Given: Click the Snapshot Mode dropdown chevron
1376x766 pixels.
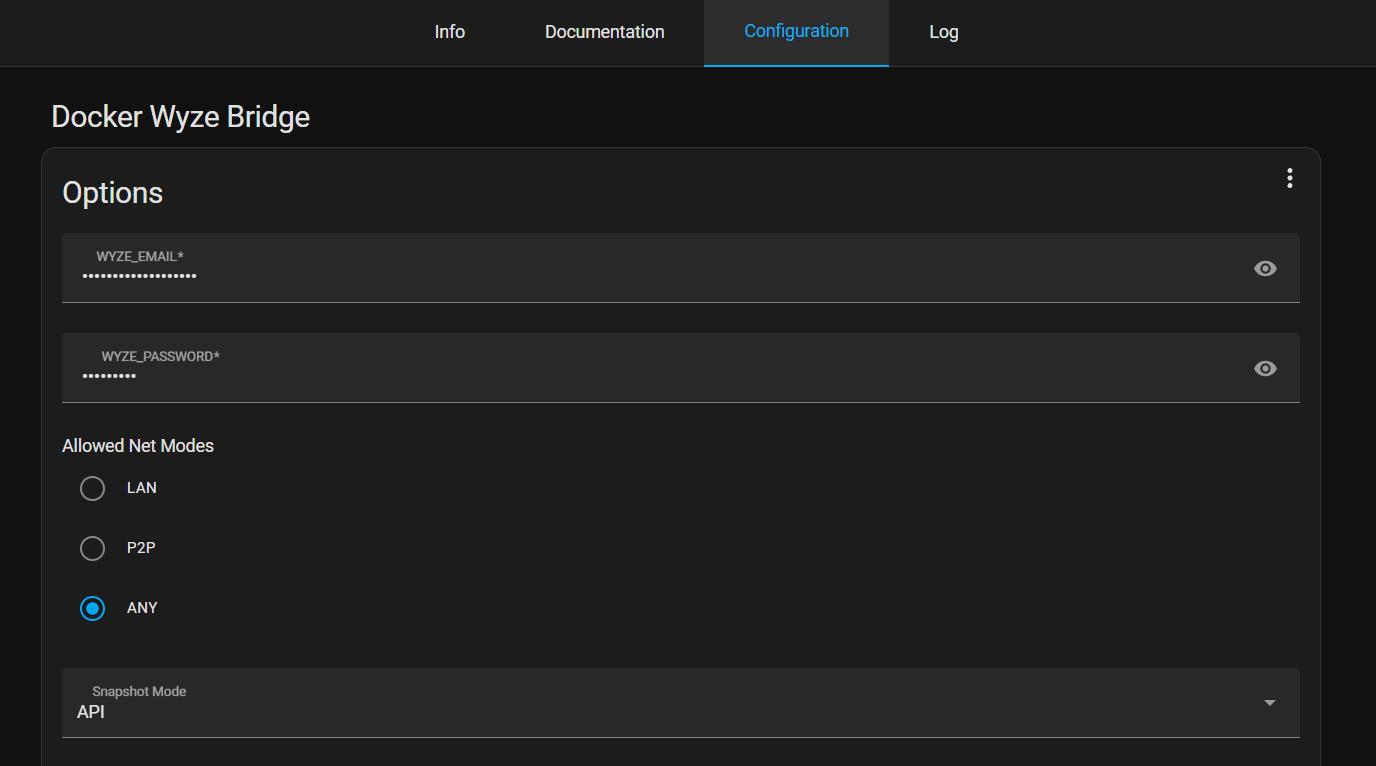Looking at the screenshot, I should point(1269,703).
